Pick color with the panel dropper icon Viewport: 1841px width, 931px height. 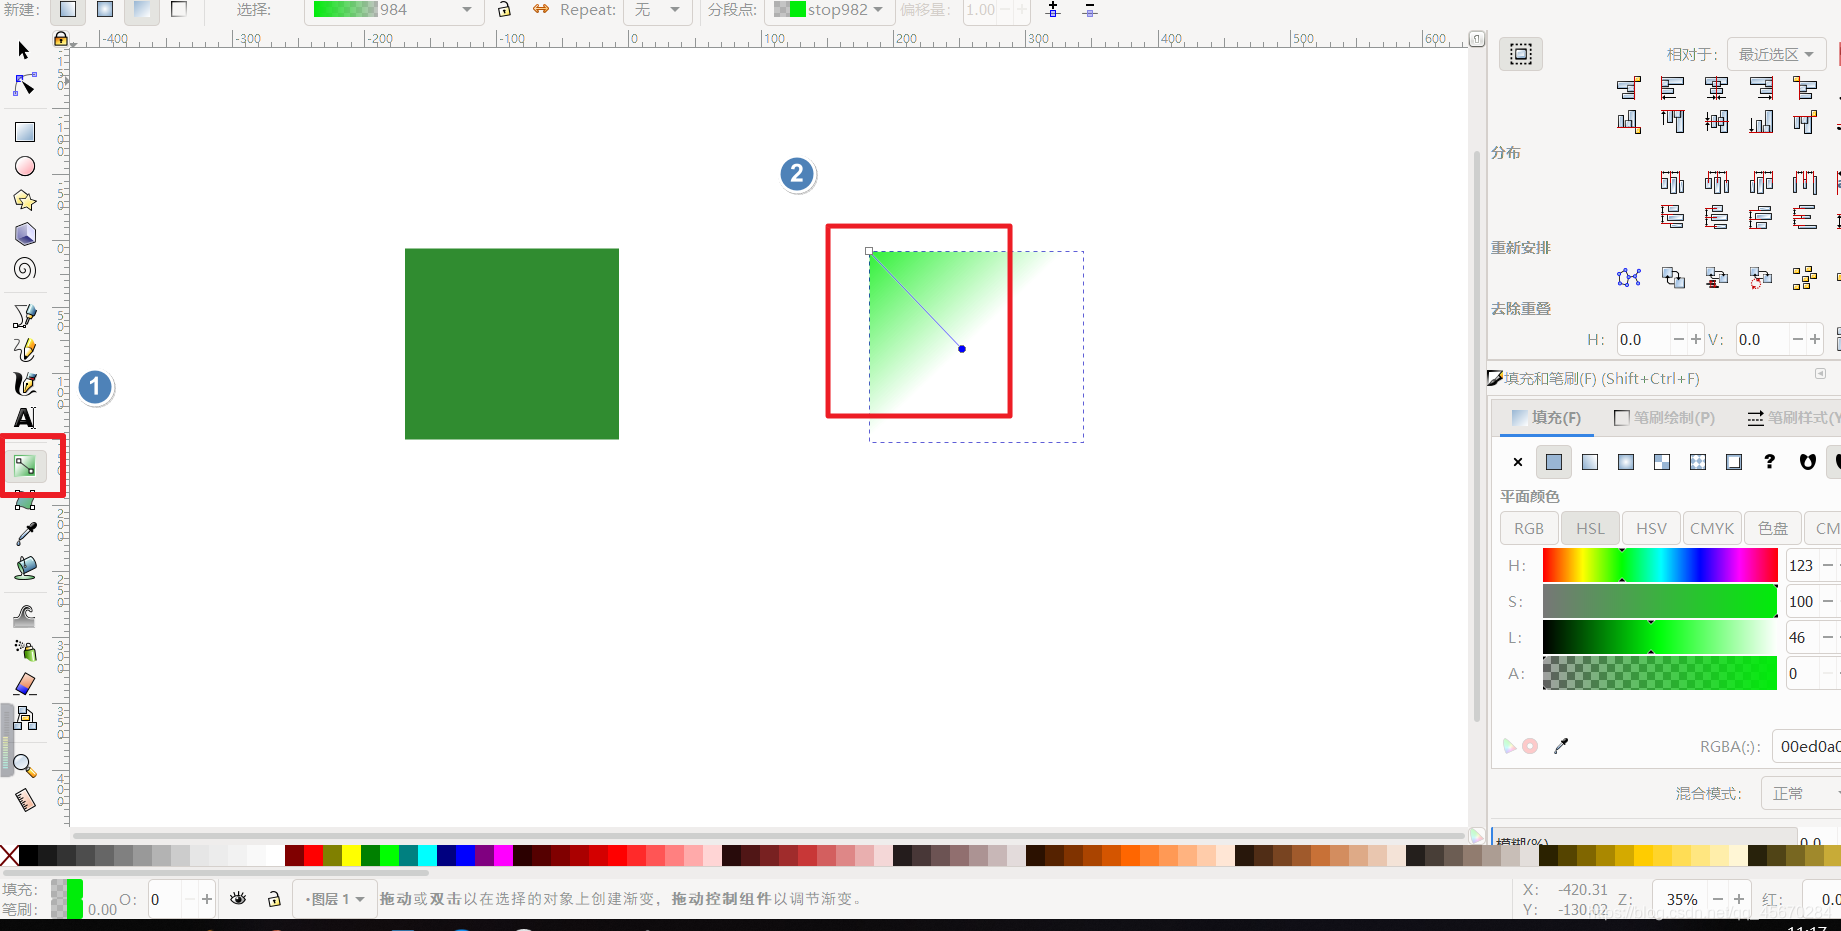[x=1561, y=746]
